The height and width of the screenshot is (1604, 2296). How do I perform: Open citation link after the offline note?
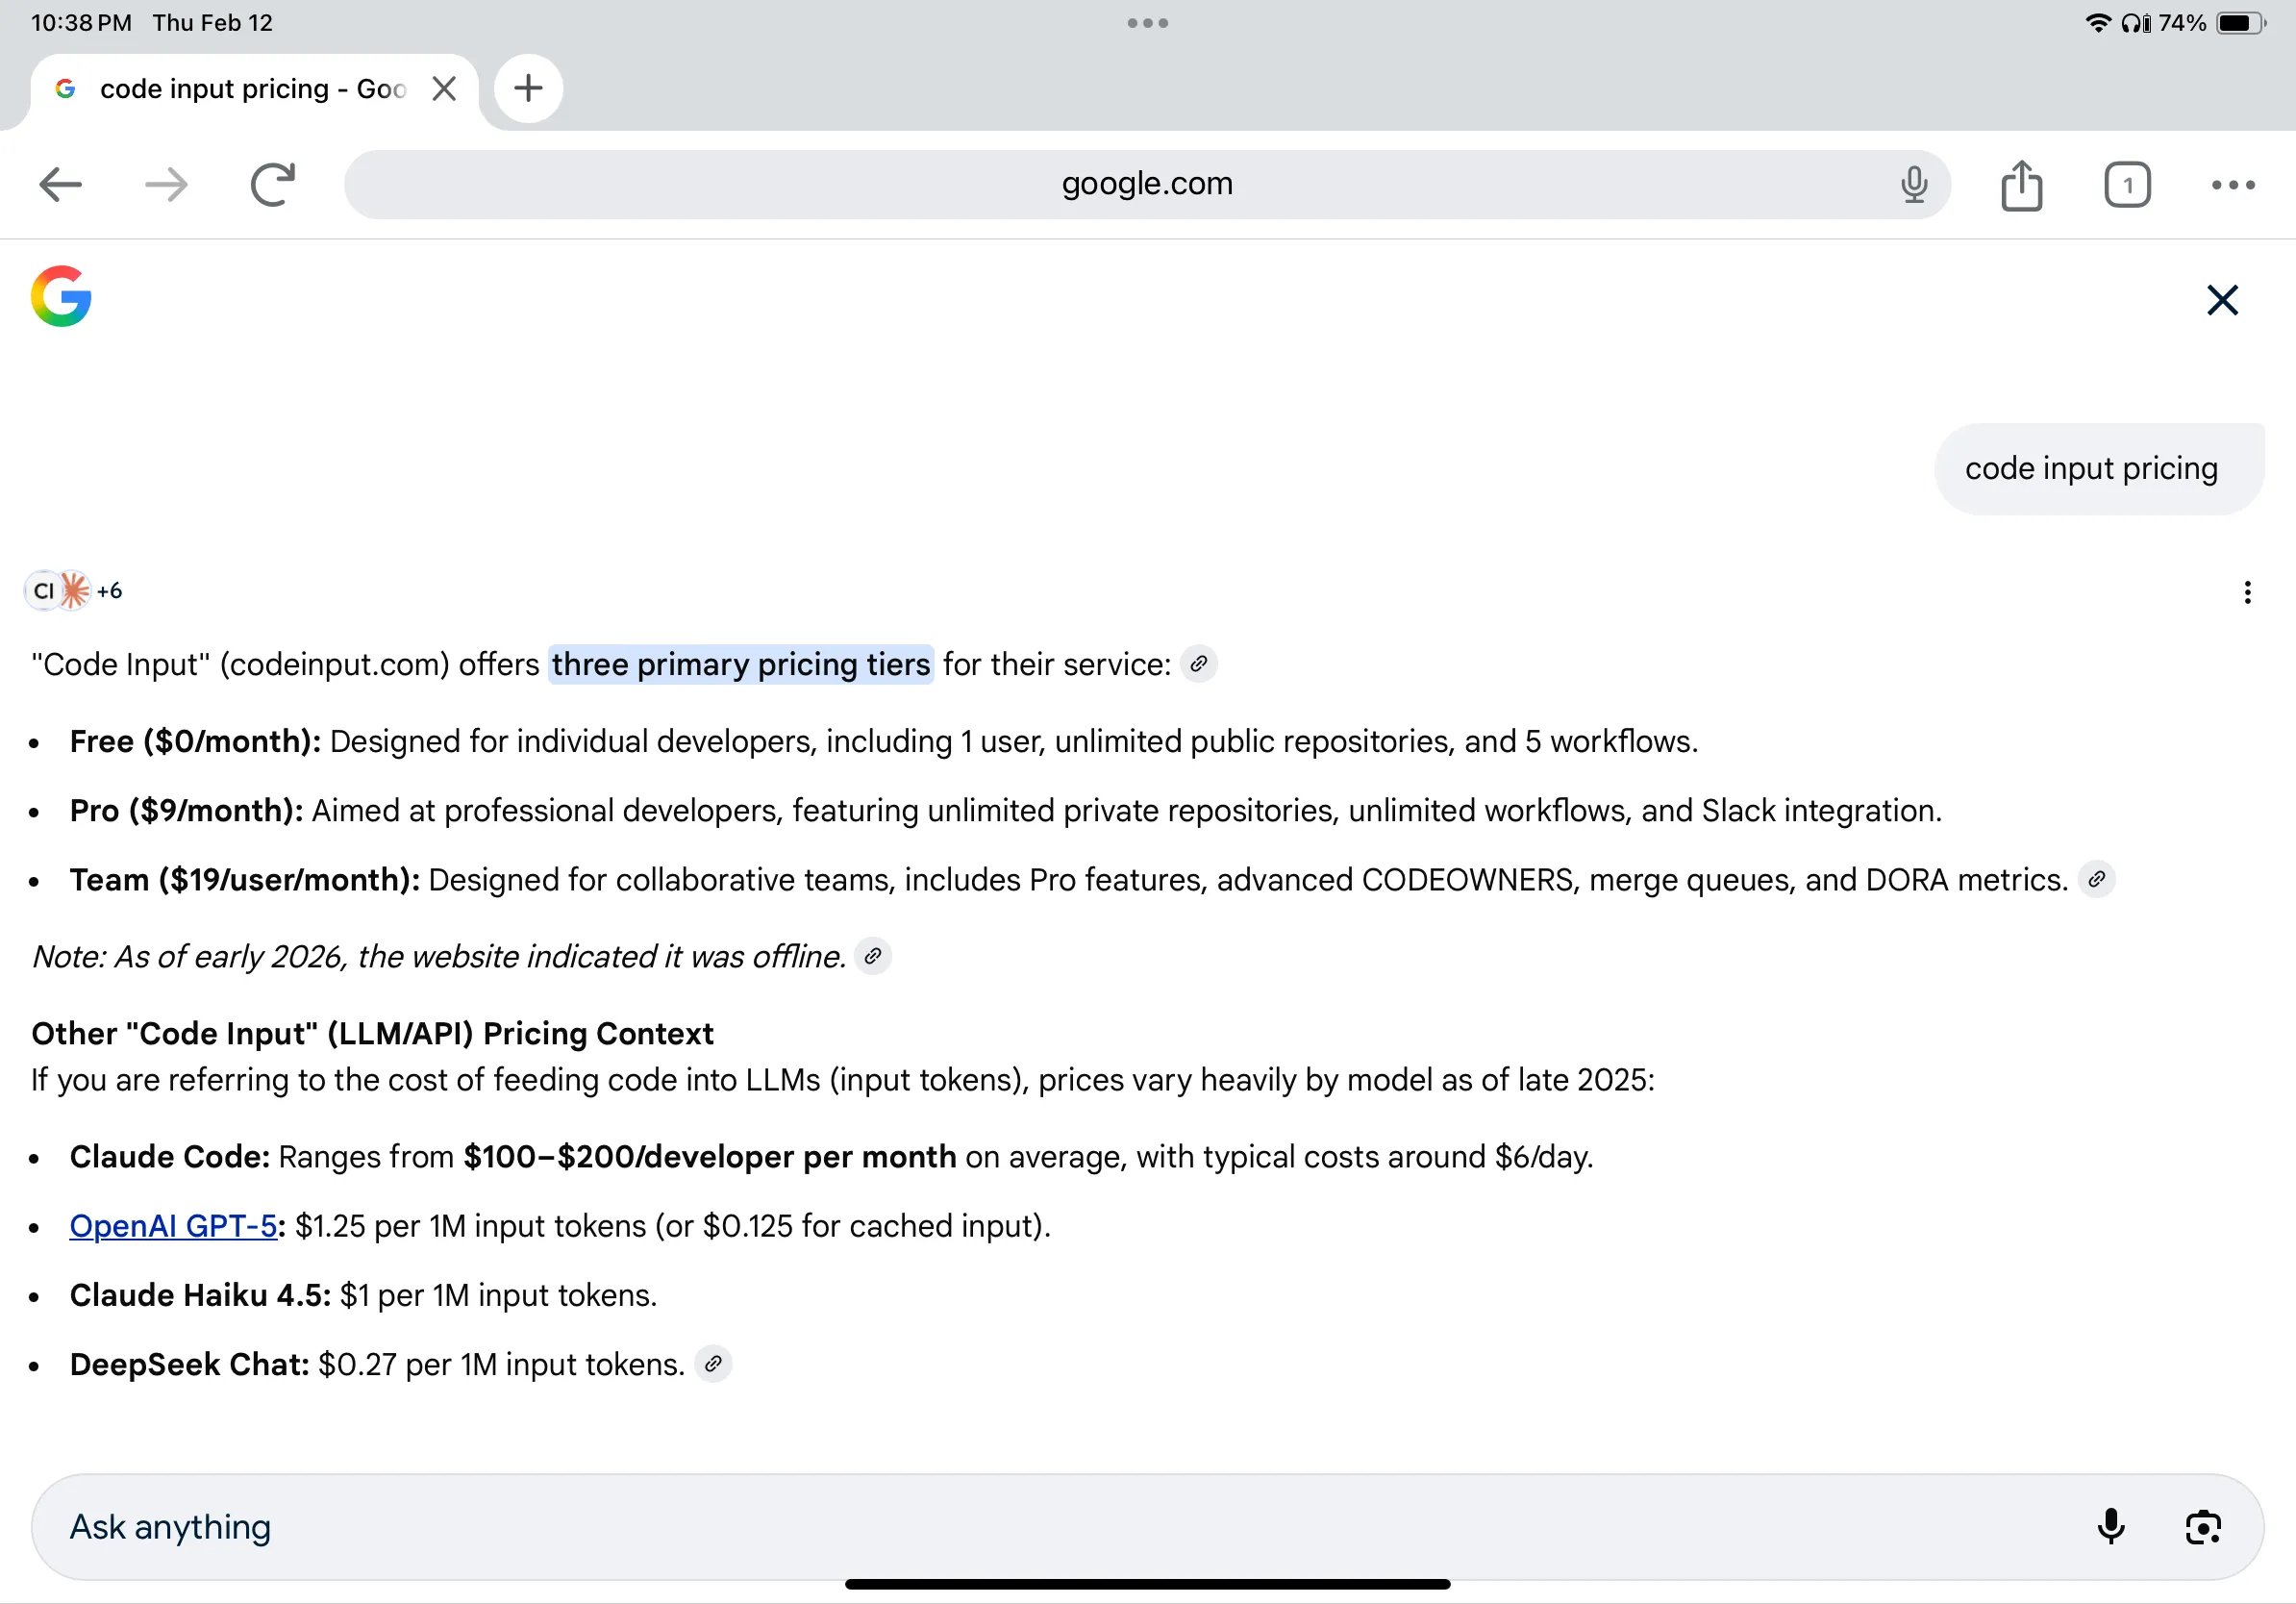[873, 957]
